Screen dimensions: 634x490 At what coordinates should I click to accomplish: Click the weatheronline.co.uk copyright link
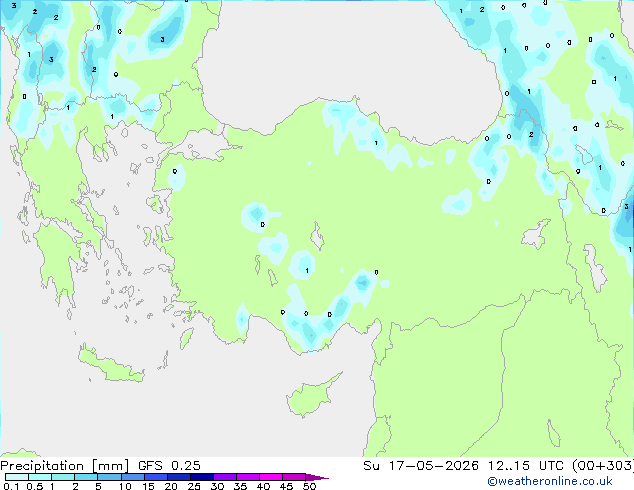tap(550, 481)
